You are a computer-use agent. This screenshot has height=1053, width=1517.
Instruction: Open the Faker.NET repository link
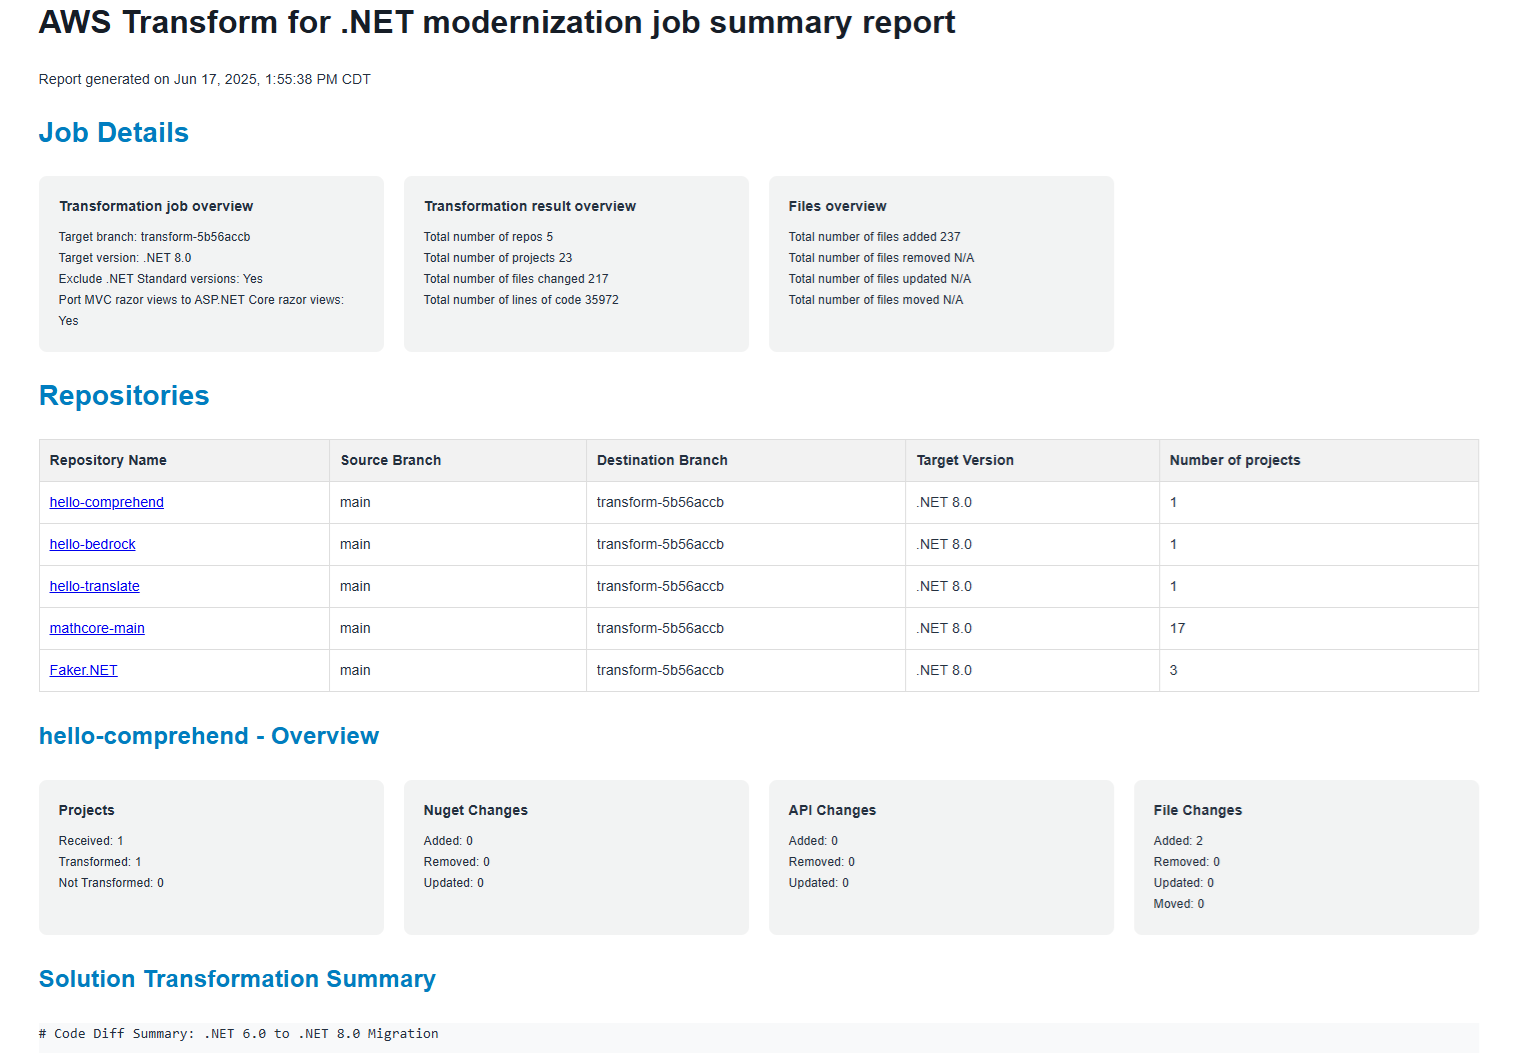83,670
